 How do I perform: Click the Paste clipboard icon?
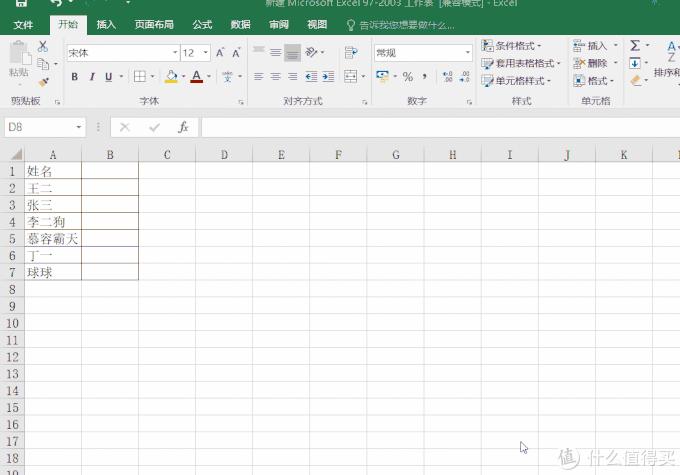tap(19, 53)
